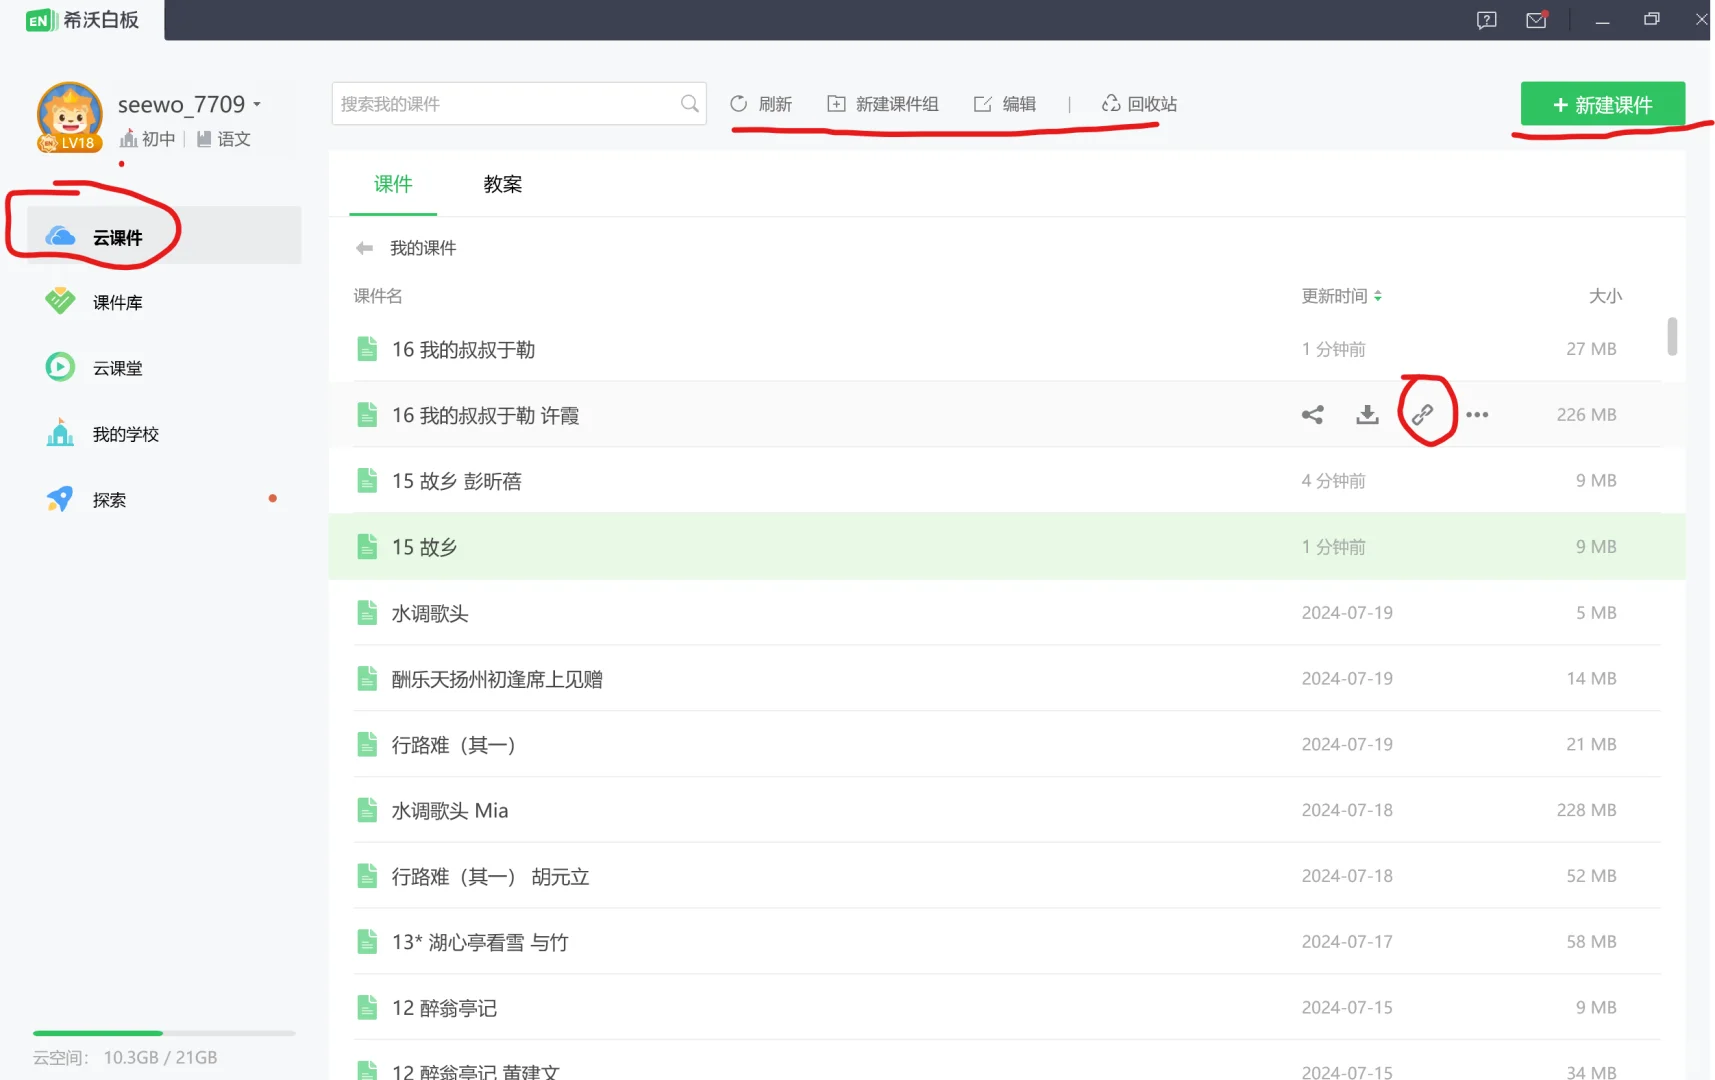Select the 16 我的叔叔于勒 courseware name

coord(463,349)
